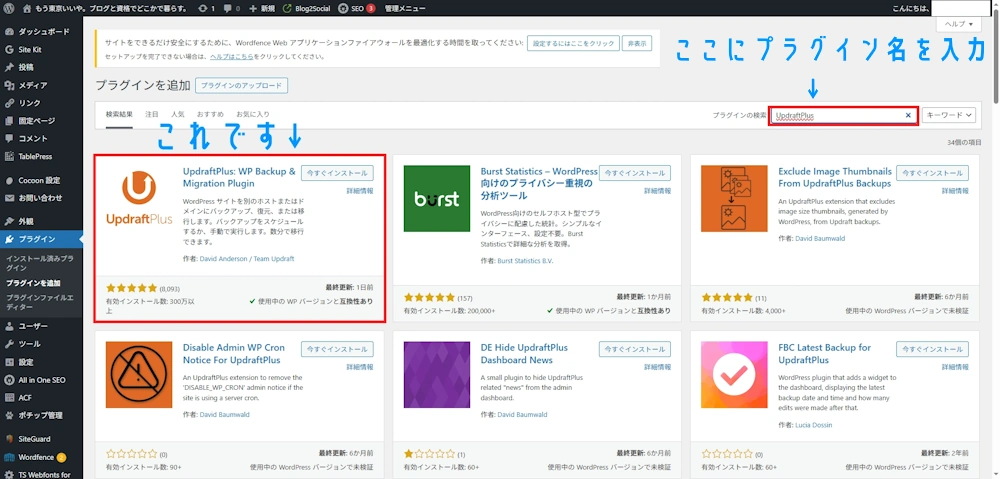Dismiss the Wordfence firewall notice

click(x=637, y=43)
